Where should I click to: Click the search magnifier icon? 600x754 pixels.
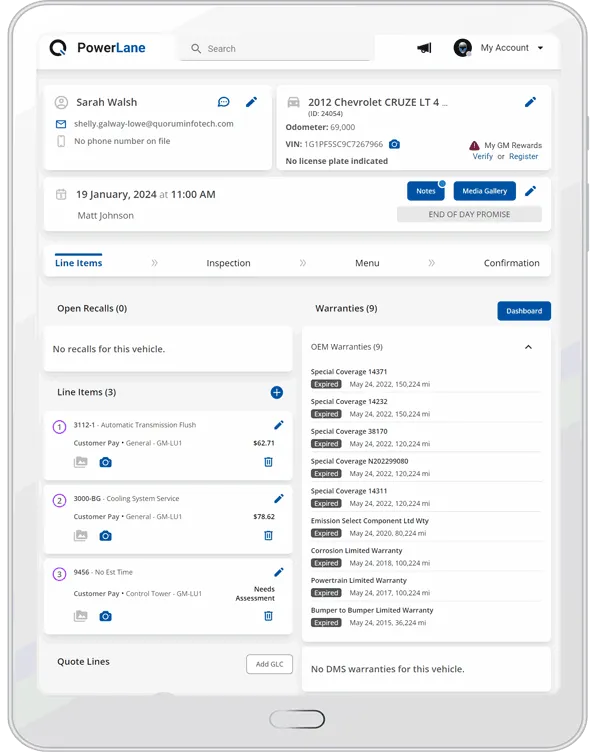tap(196, 49)
